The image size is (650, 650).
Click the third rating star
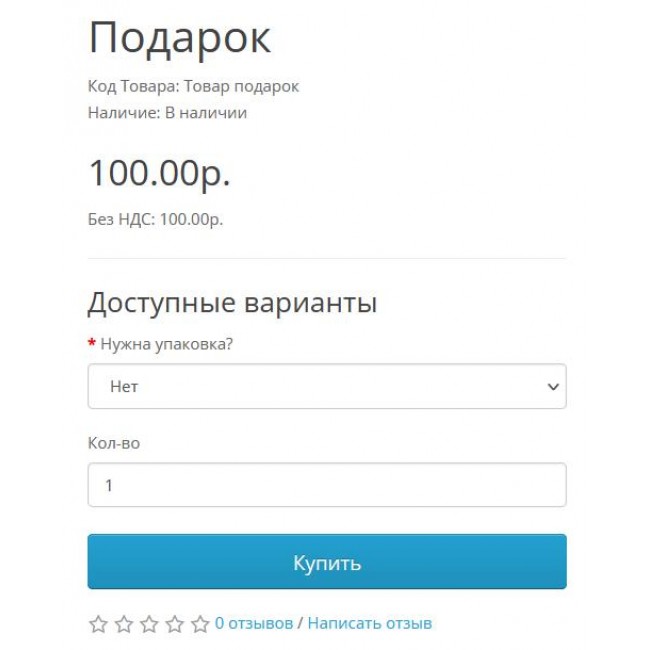coord(149,624)
